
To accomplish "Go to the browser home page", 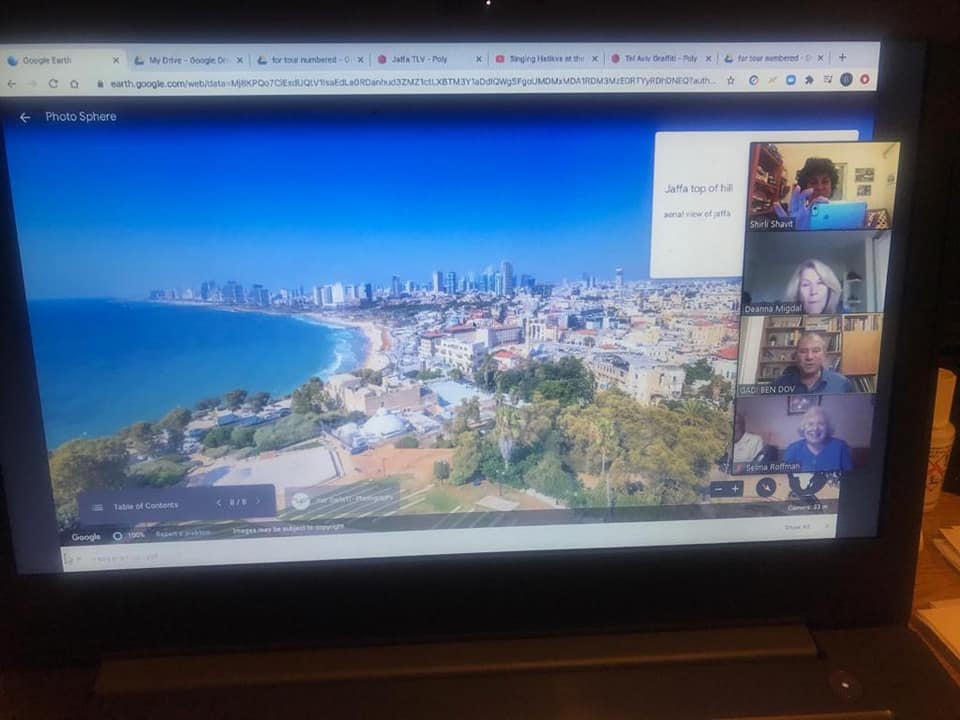I will pos(74,84).
